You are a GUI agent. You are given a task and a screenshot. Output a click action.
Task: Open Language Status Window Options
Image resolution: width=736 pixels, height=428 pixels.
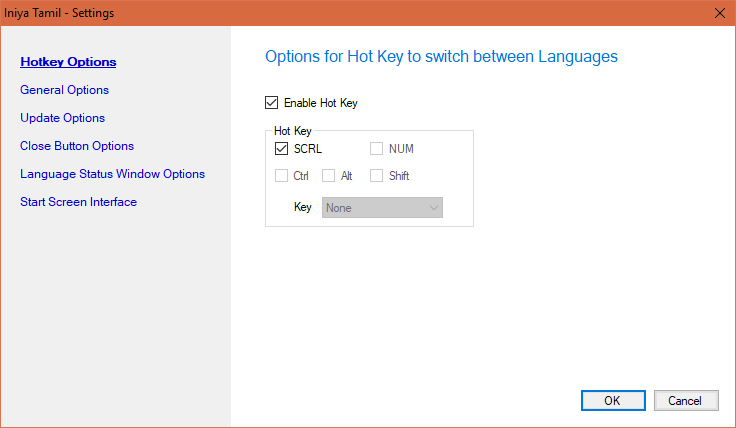click(x=112, y=174)
